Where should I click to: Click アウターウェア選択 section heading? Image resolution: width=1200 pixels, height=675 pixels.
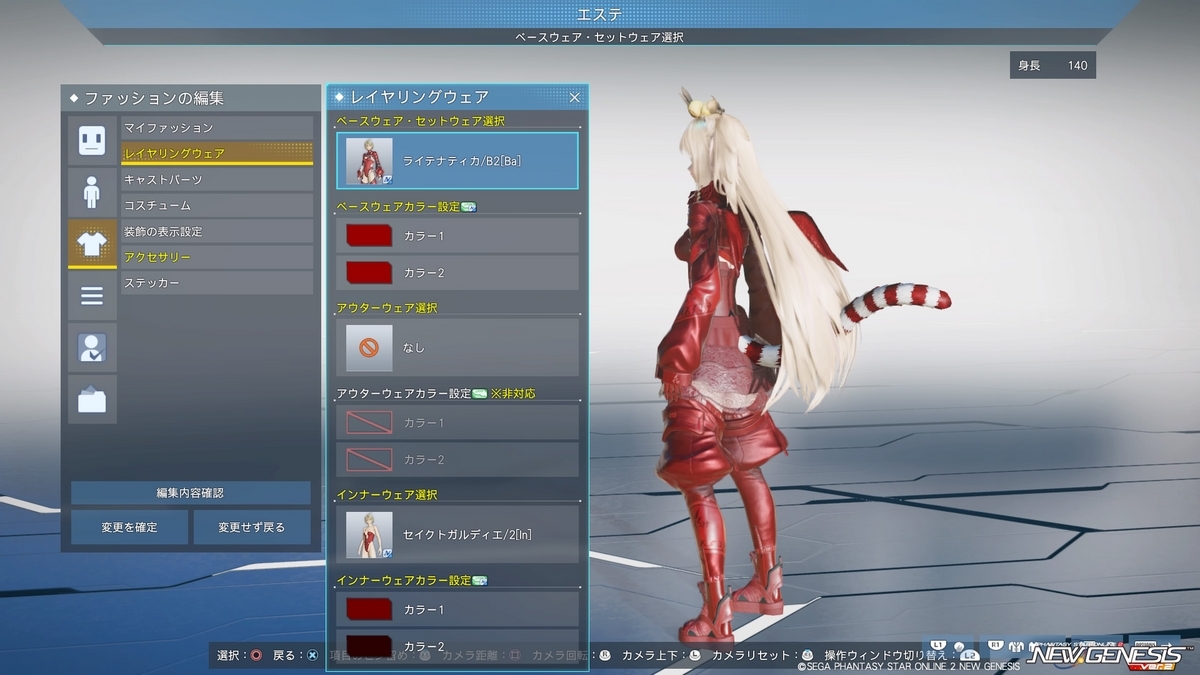(387, 308)
